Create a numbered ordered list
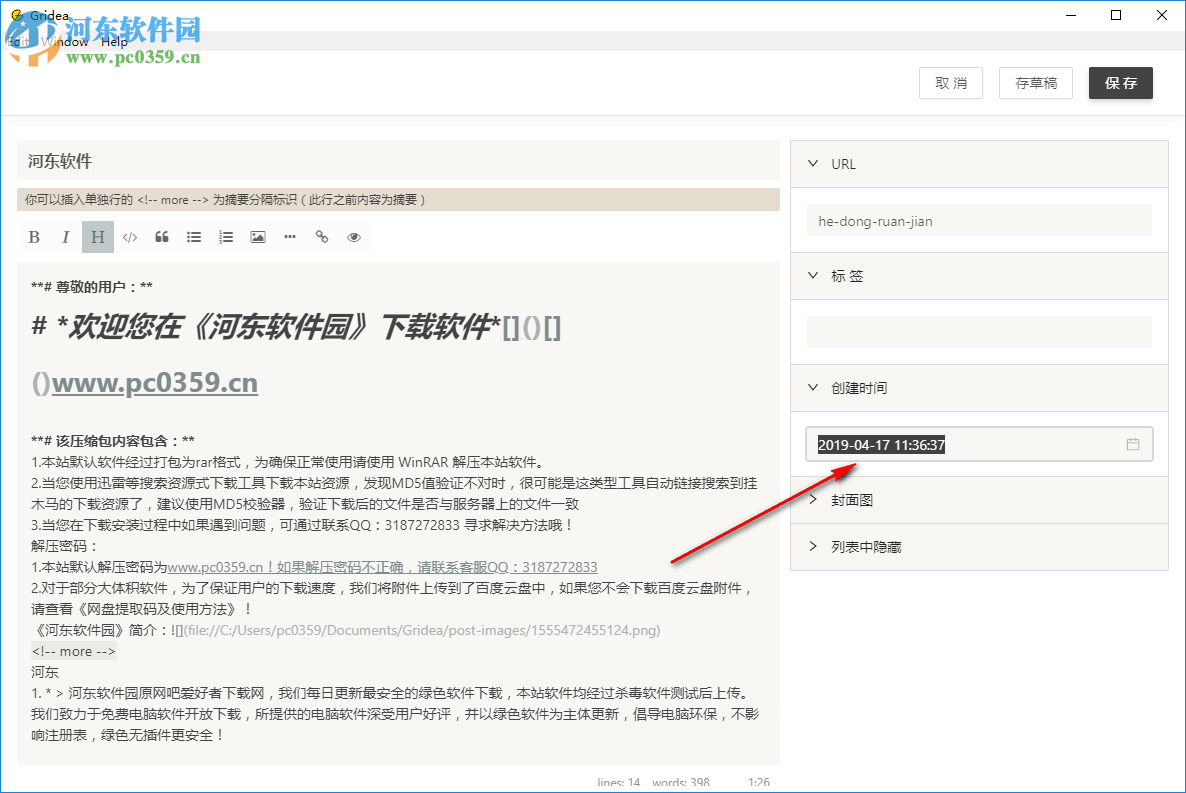 [x=225, y=237]
